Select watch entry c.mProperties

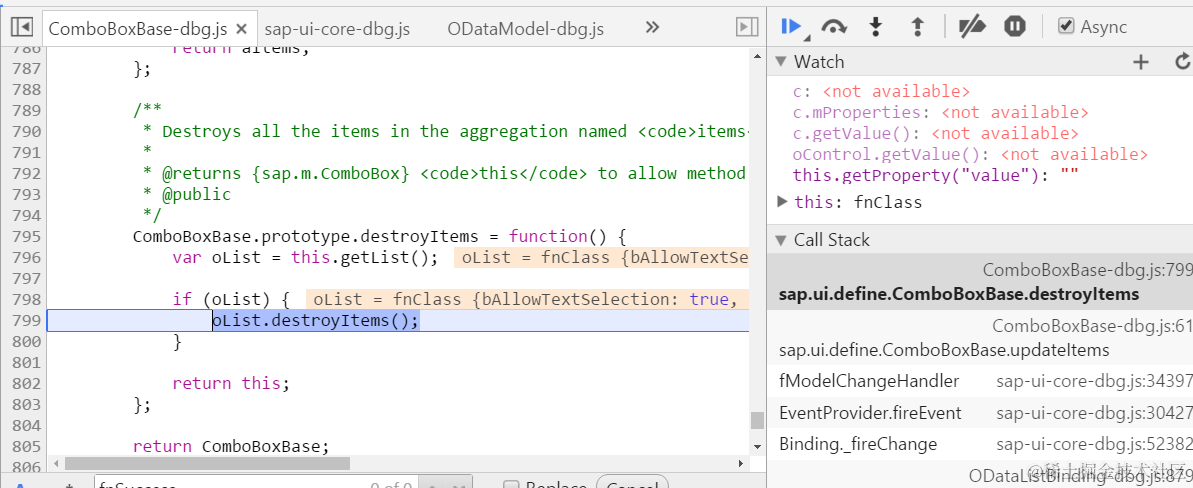pos(940,113)
